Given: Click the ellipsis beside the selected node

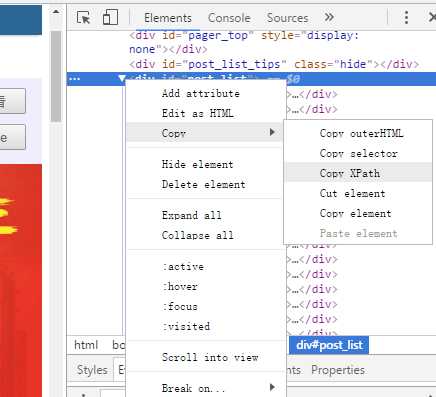Looking at the screenshot, I should point(74,79).
